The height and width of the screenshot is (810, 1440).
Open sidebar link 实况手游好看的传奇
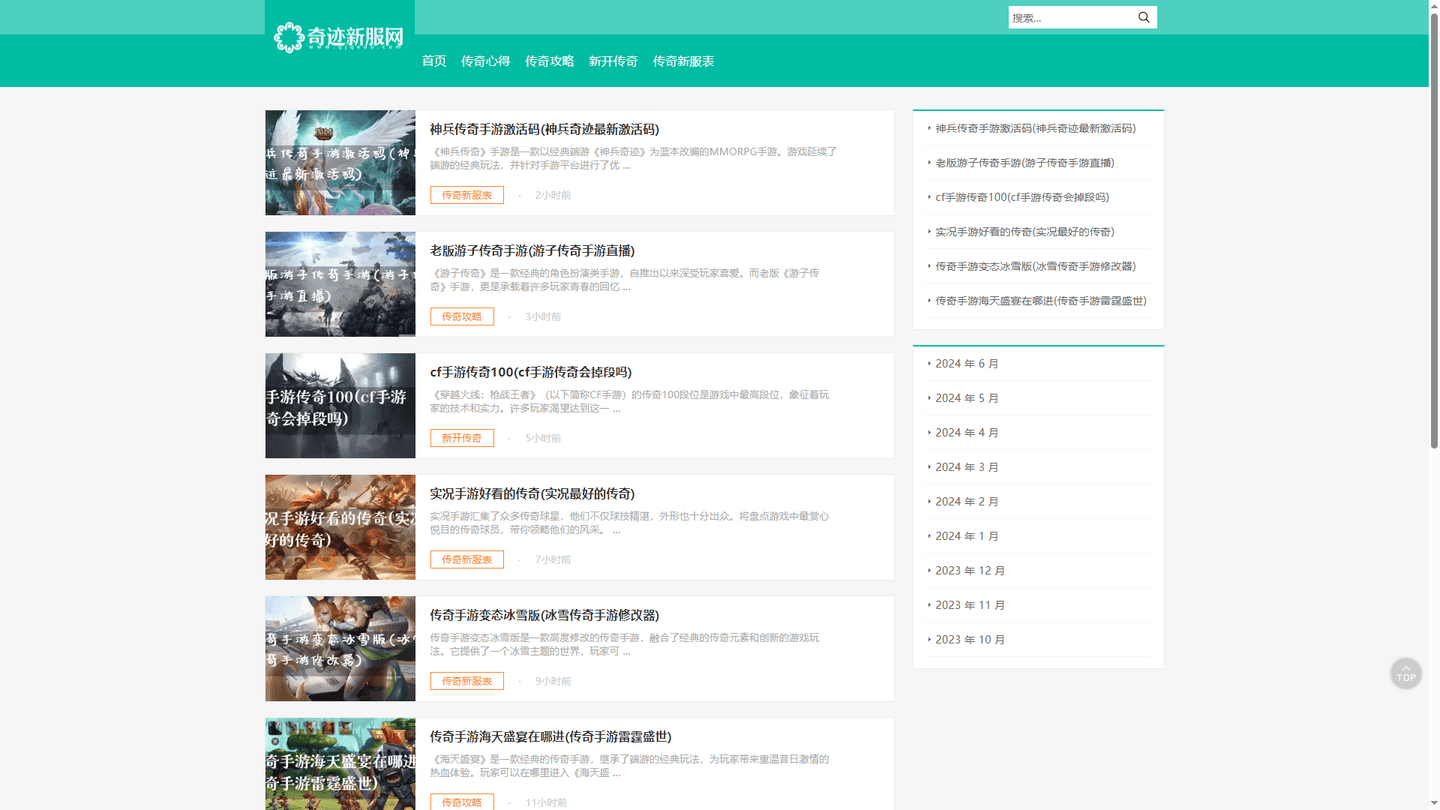tap(1025, 231)
